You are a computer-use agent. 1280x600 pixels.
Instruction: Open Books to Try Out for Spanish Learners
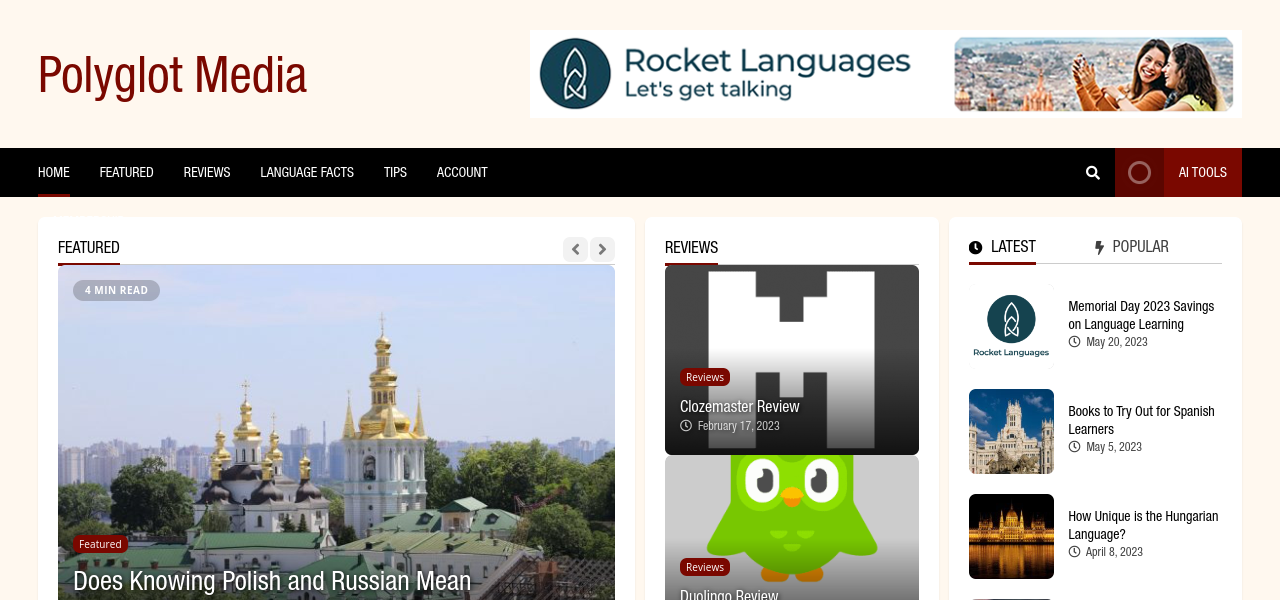pyautogui.click(x=1141, y=420)
